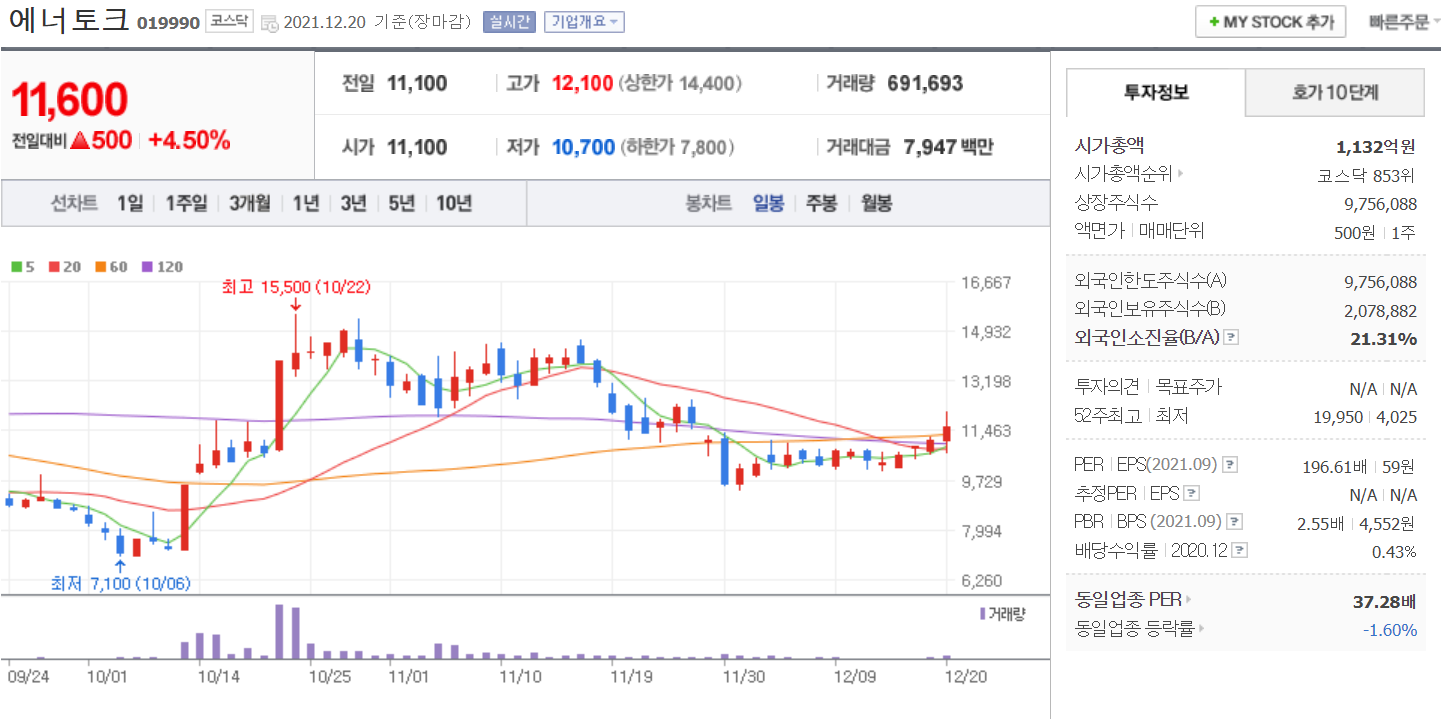Click the 에너토크 stock name heading
This screenshot has width=1449, height=719.
68,21
